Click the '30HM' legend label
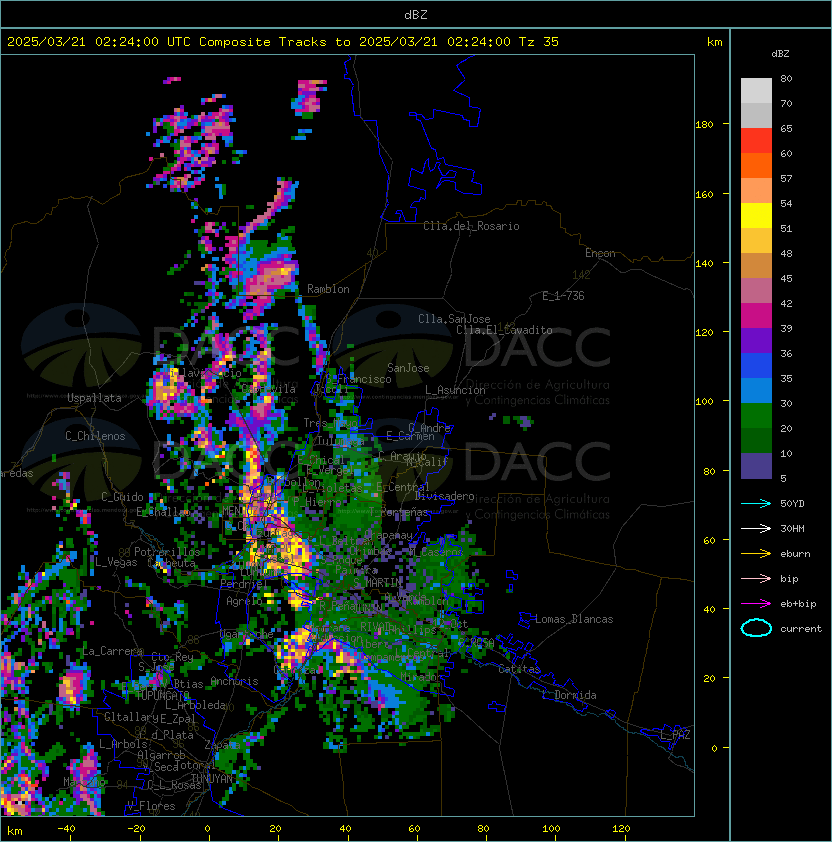832x842 pixels. 792,528
